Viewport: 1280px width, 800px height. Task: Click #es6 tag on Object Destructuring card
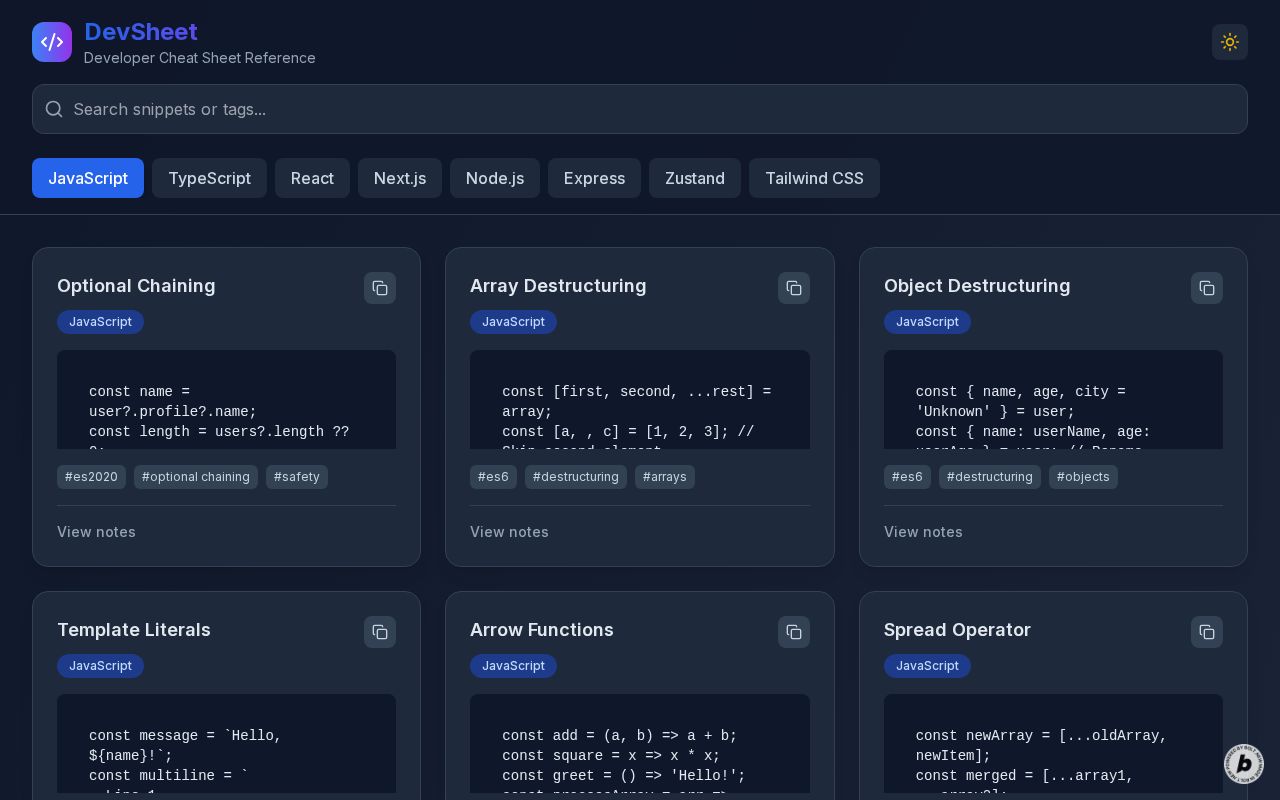click(907, 477)
